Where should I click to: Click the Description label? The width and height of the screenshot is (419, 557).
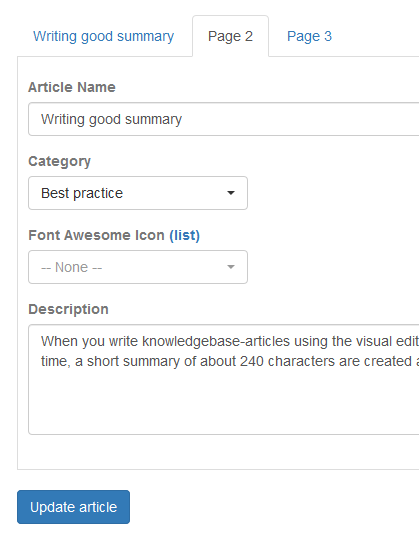click(x=68, y=309)
